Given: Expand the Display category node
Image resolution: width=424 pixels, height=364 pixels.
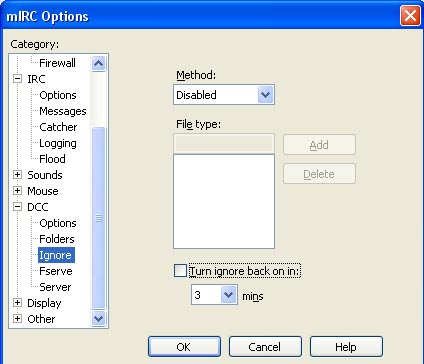Looking at the screenshot, I should click(17, 303).
